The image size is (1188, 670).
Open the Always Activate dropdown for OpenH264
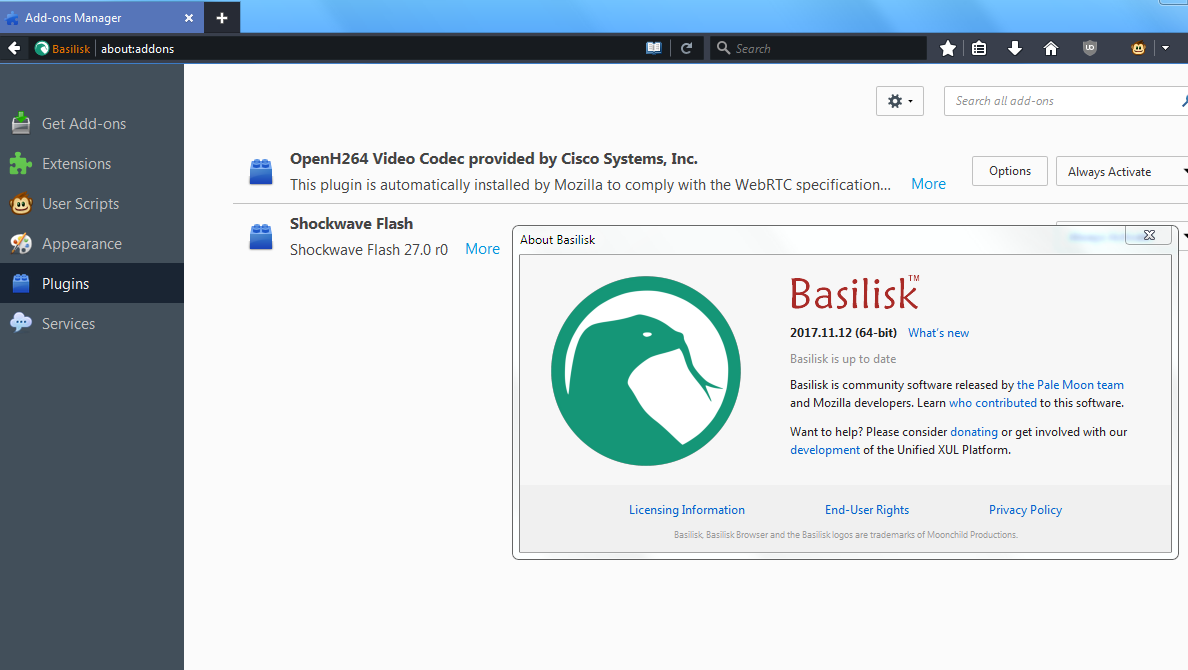click(1121, 172)
